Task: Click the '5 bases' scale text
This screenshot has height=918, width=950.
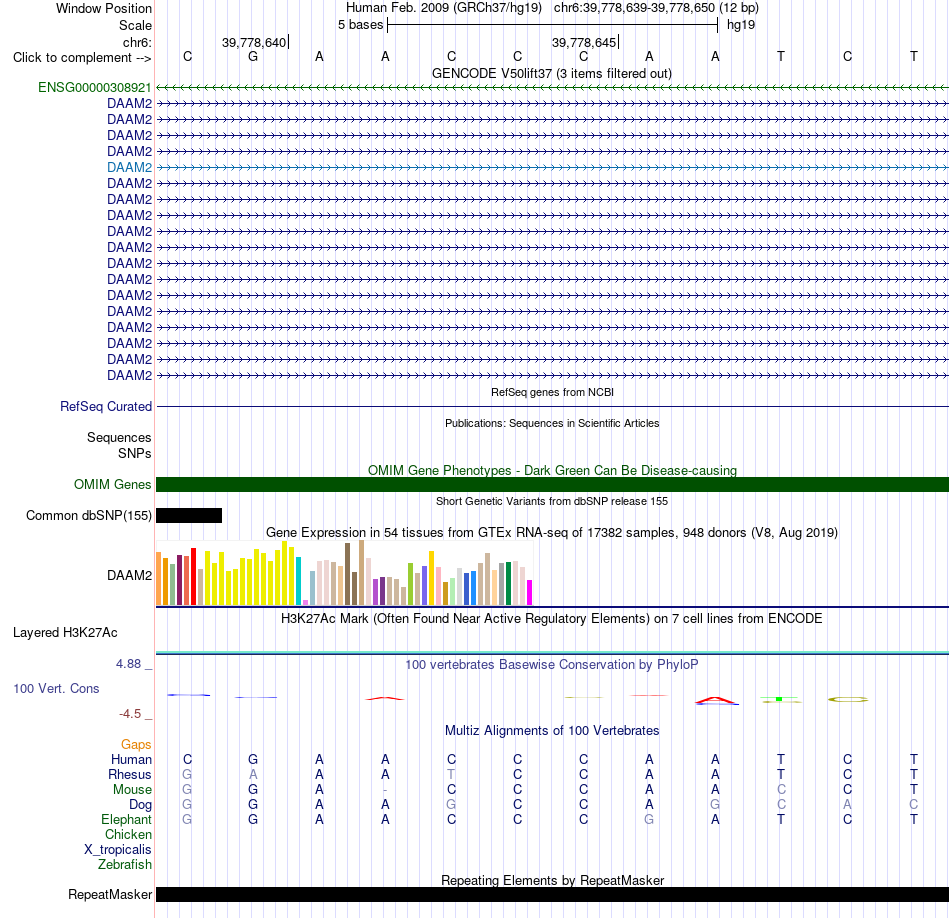Action: coord(360,25)
